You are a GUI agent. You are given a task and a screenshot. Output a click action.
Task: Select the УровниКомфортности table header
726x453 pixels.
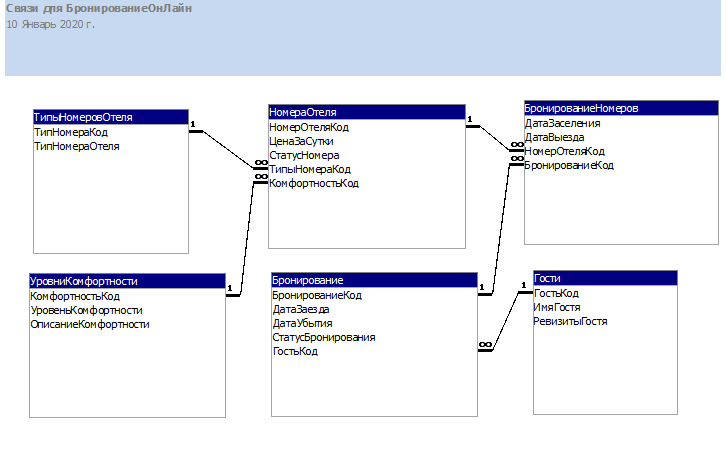(x=127, y=282)
